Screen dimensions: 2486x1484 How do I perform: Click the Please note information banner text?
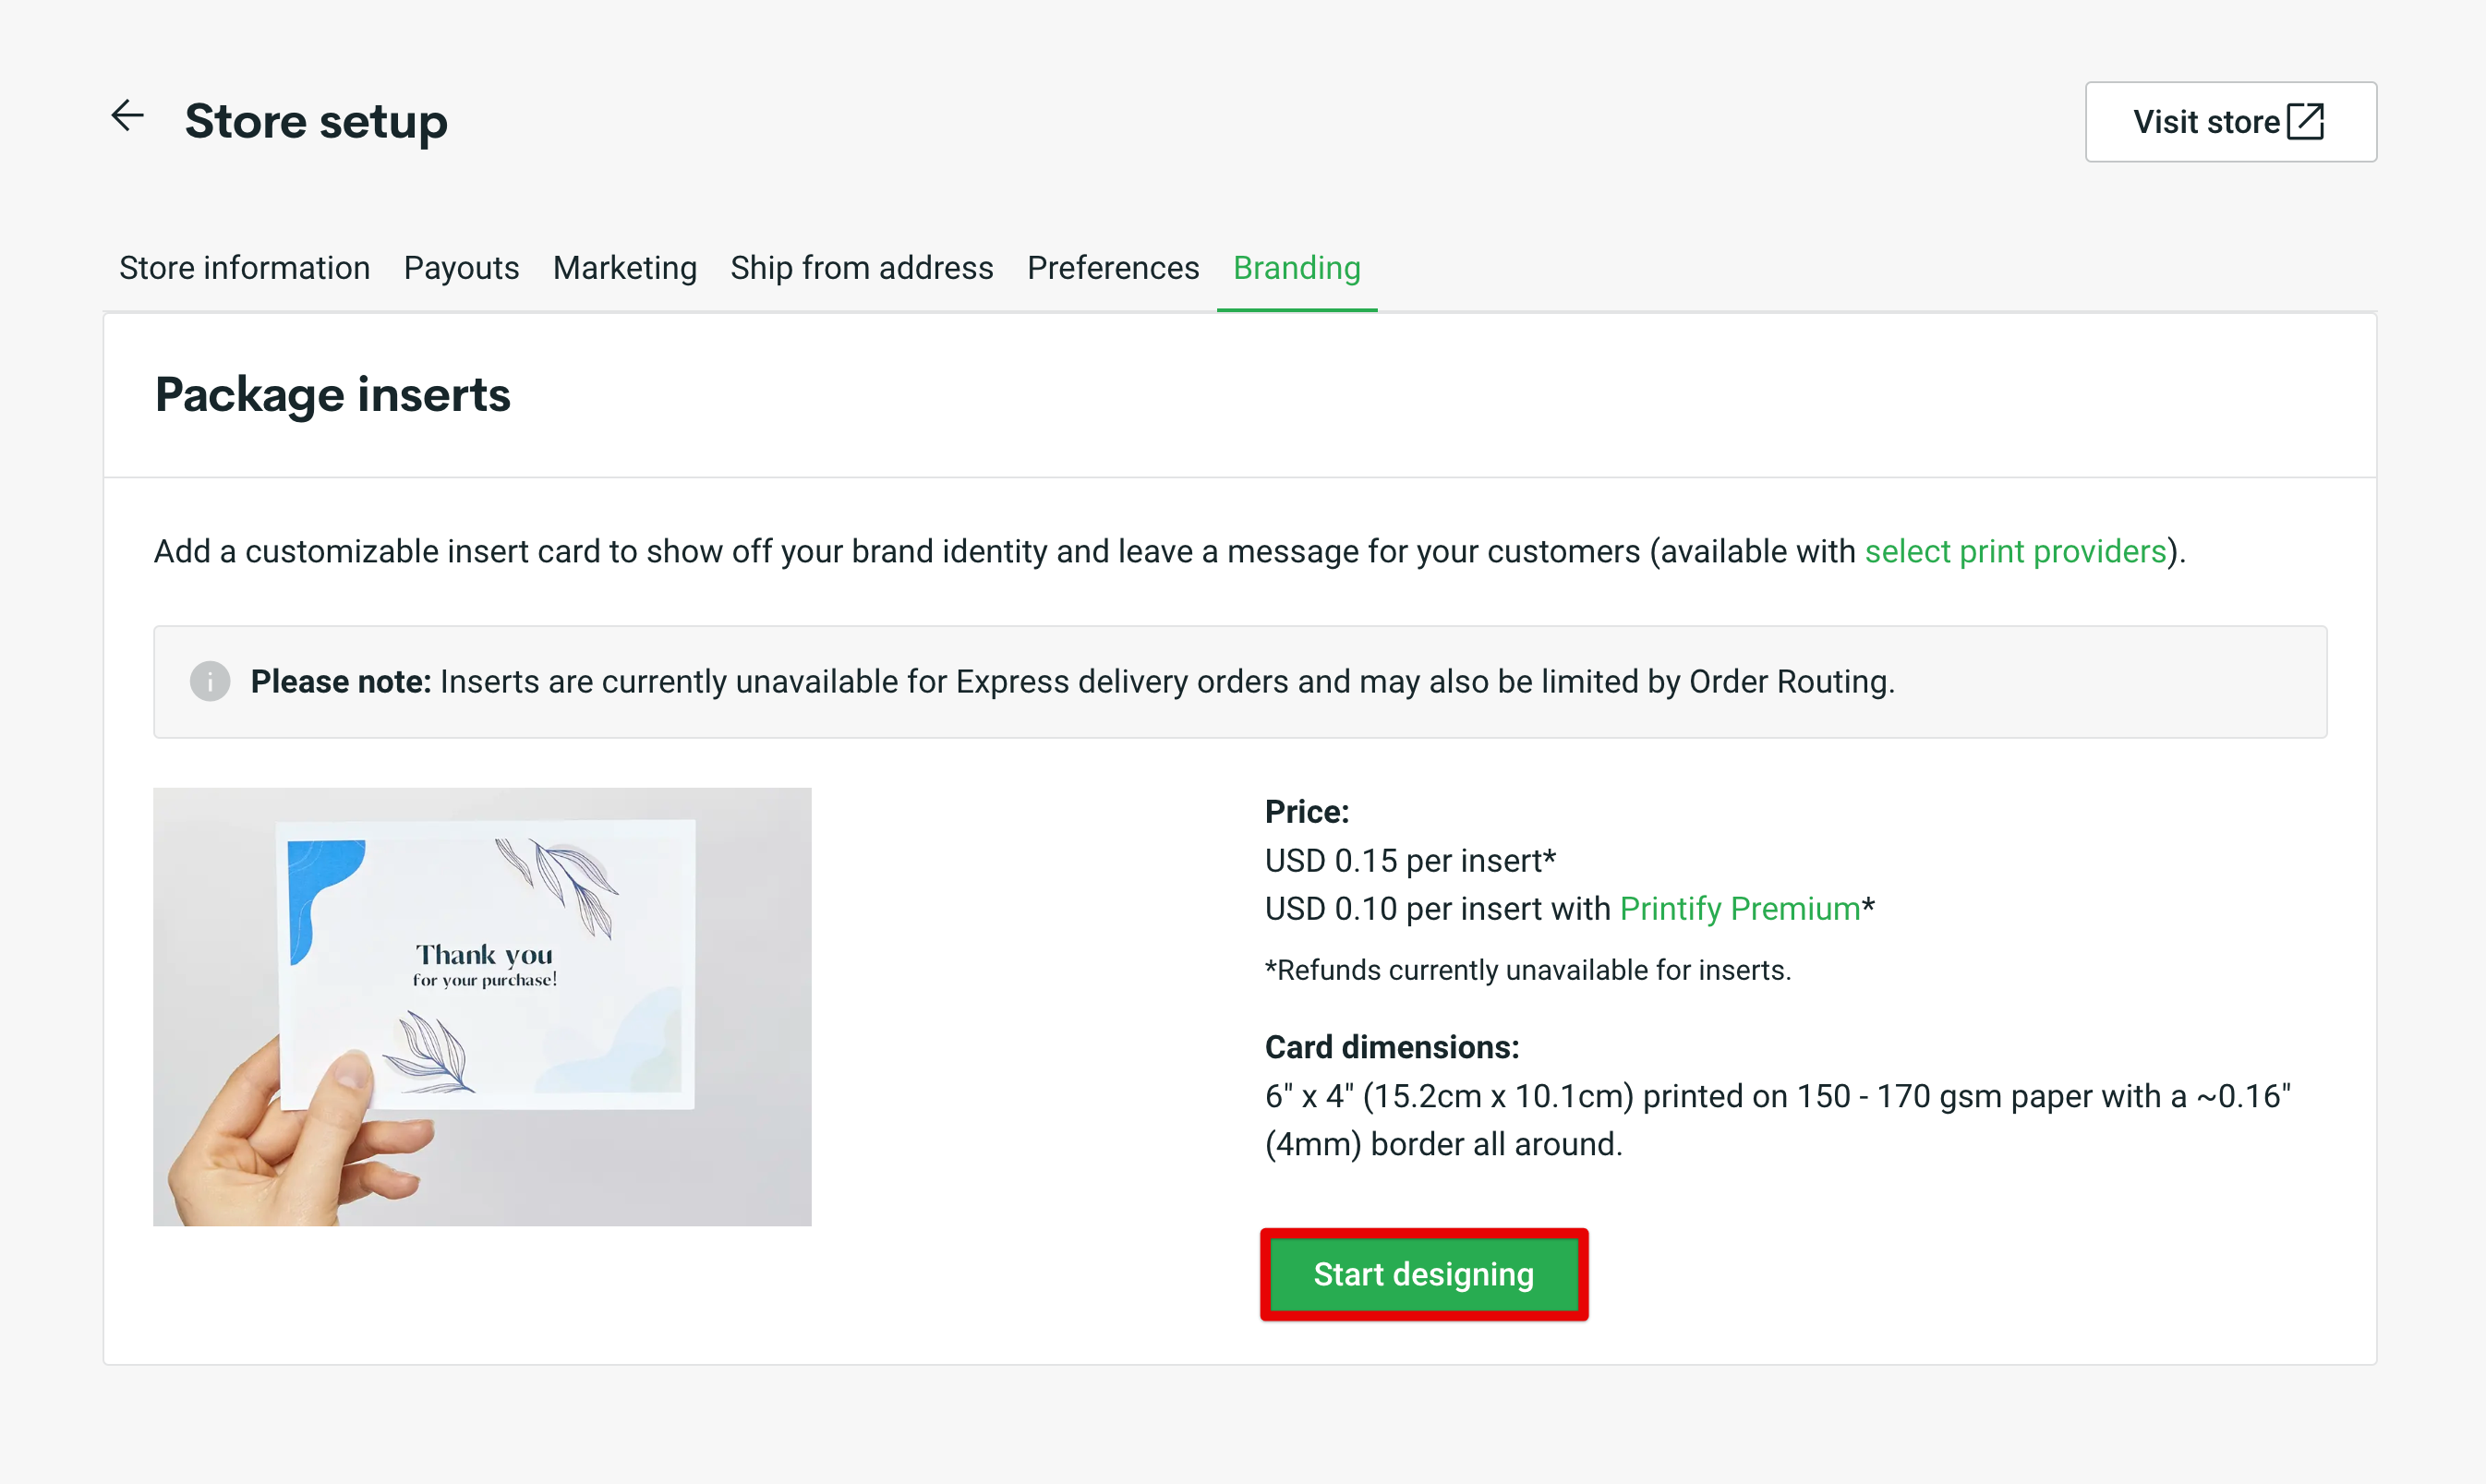click(x=1072, y=682)
